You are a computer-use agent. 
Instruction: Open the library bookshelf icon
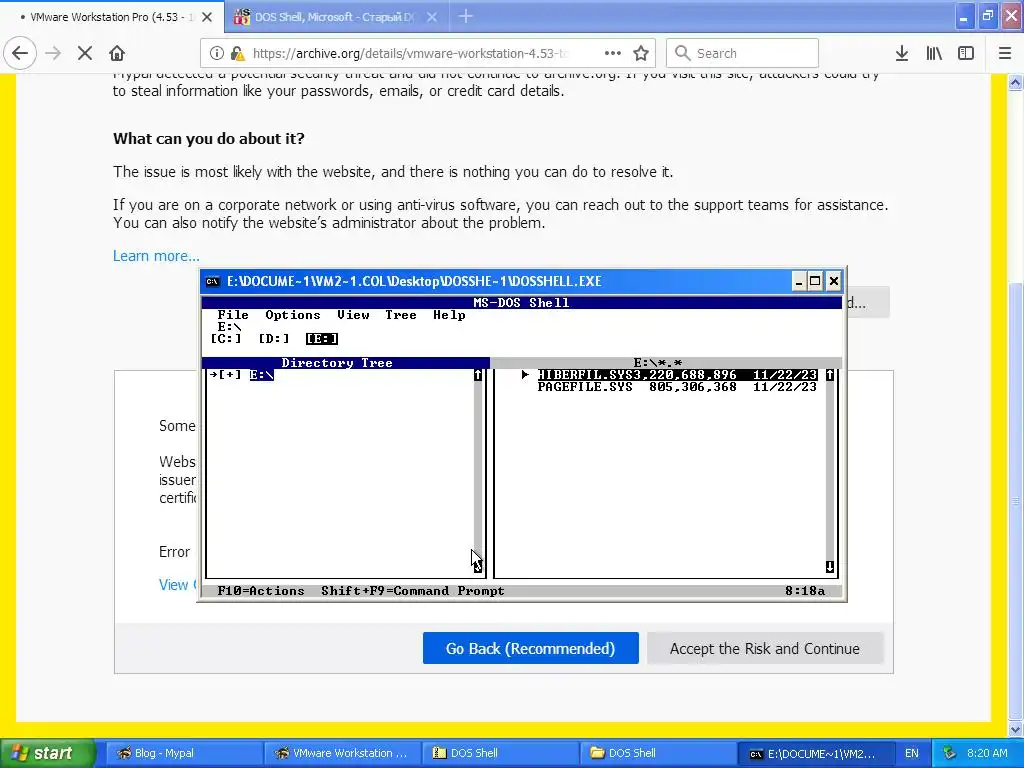934,53
